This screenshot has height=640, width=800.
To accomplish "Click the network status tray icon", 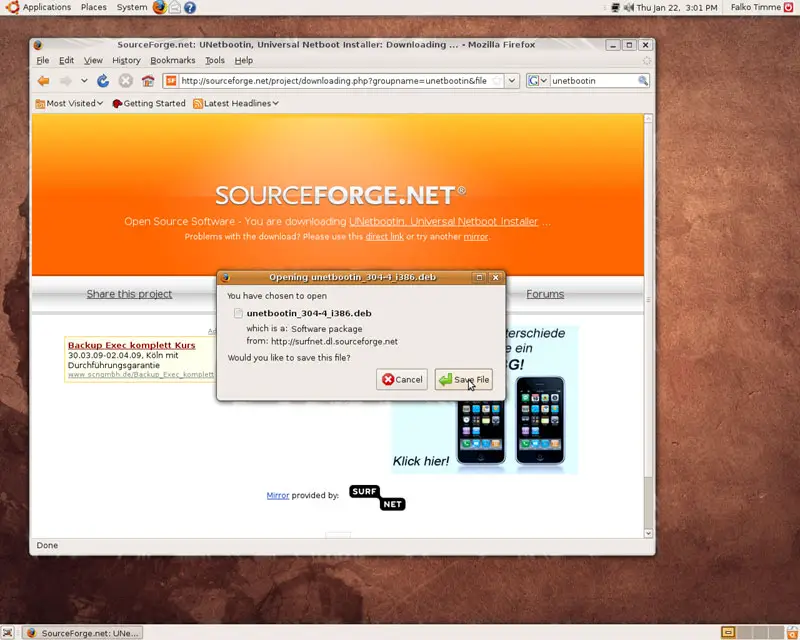I will (x=616, y=8).
